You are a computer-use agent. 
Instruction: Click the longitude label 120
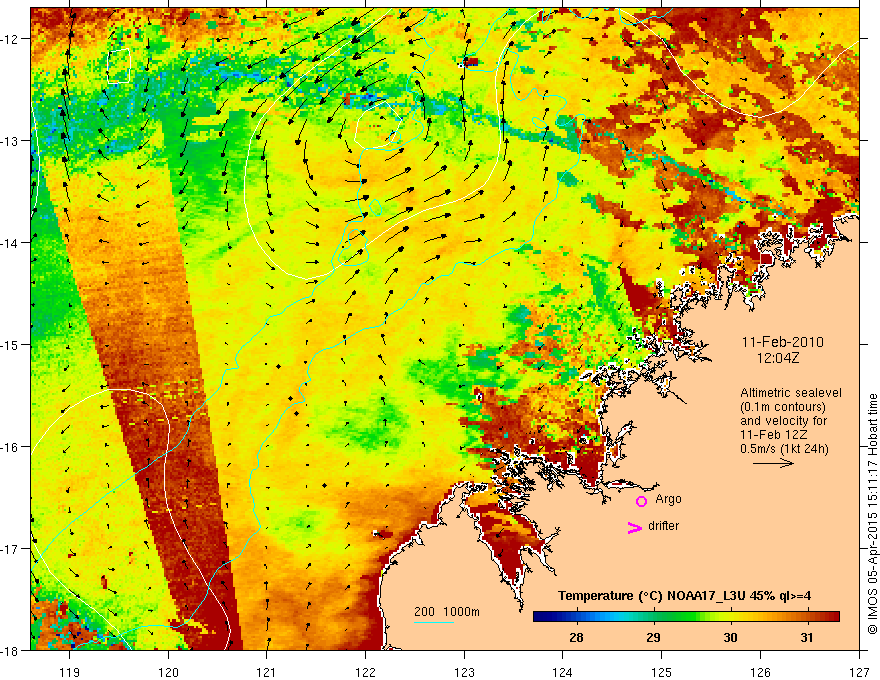point(168,672)
